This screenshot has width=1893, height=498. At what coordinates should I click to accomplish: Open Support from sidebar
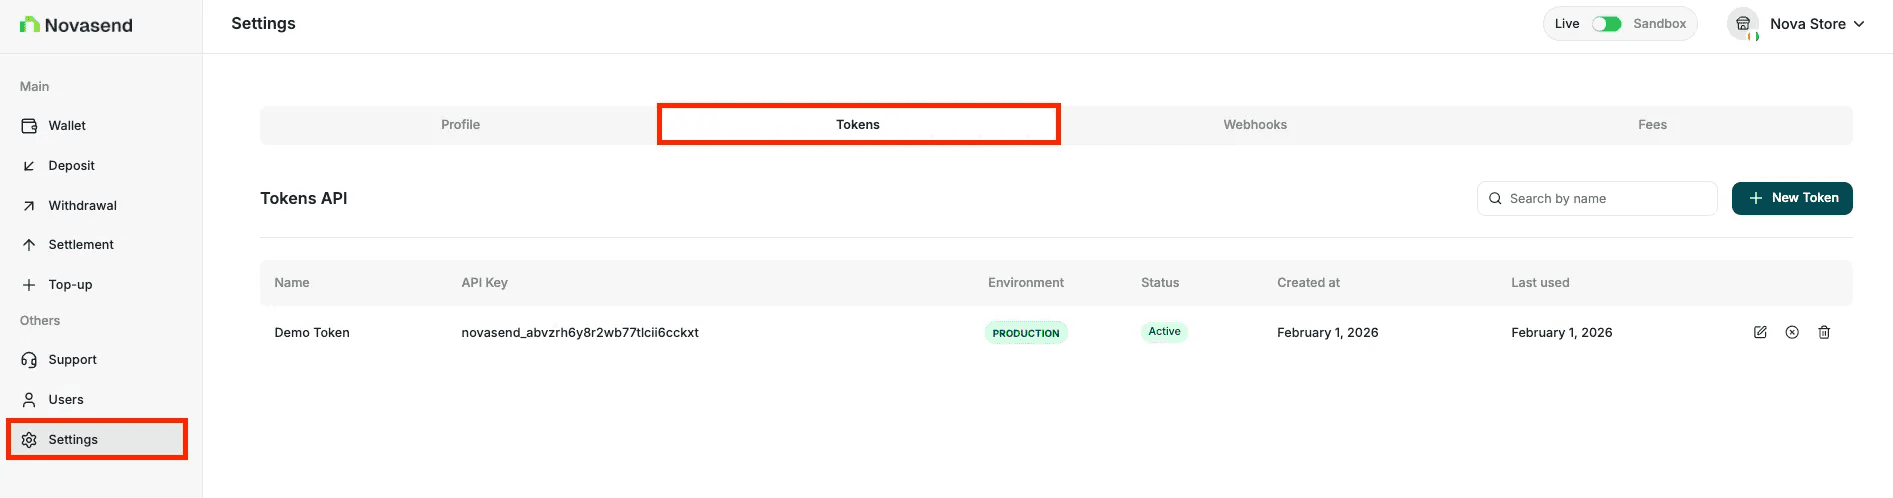click(72, 360)
